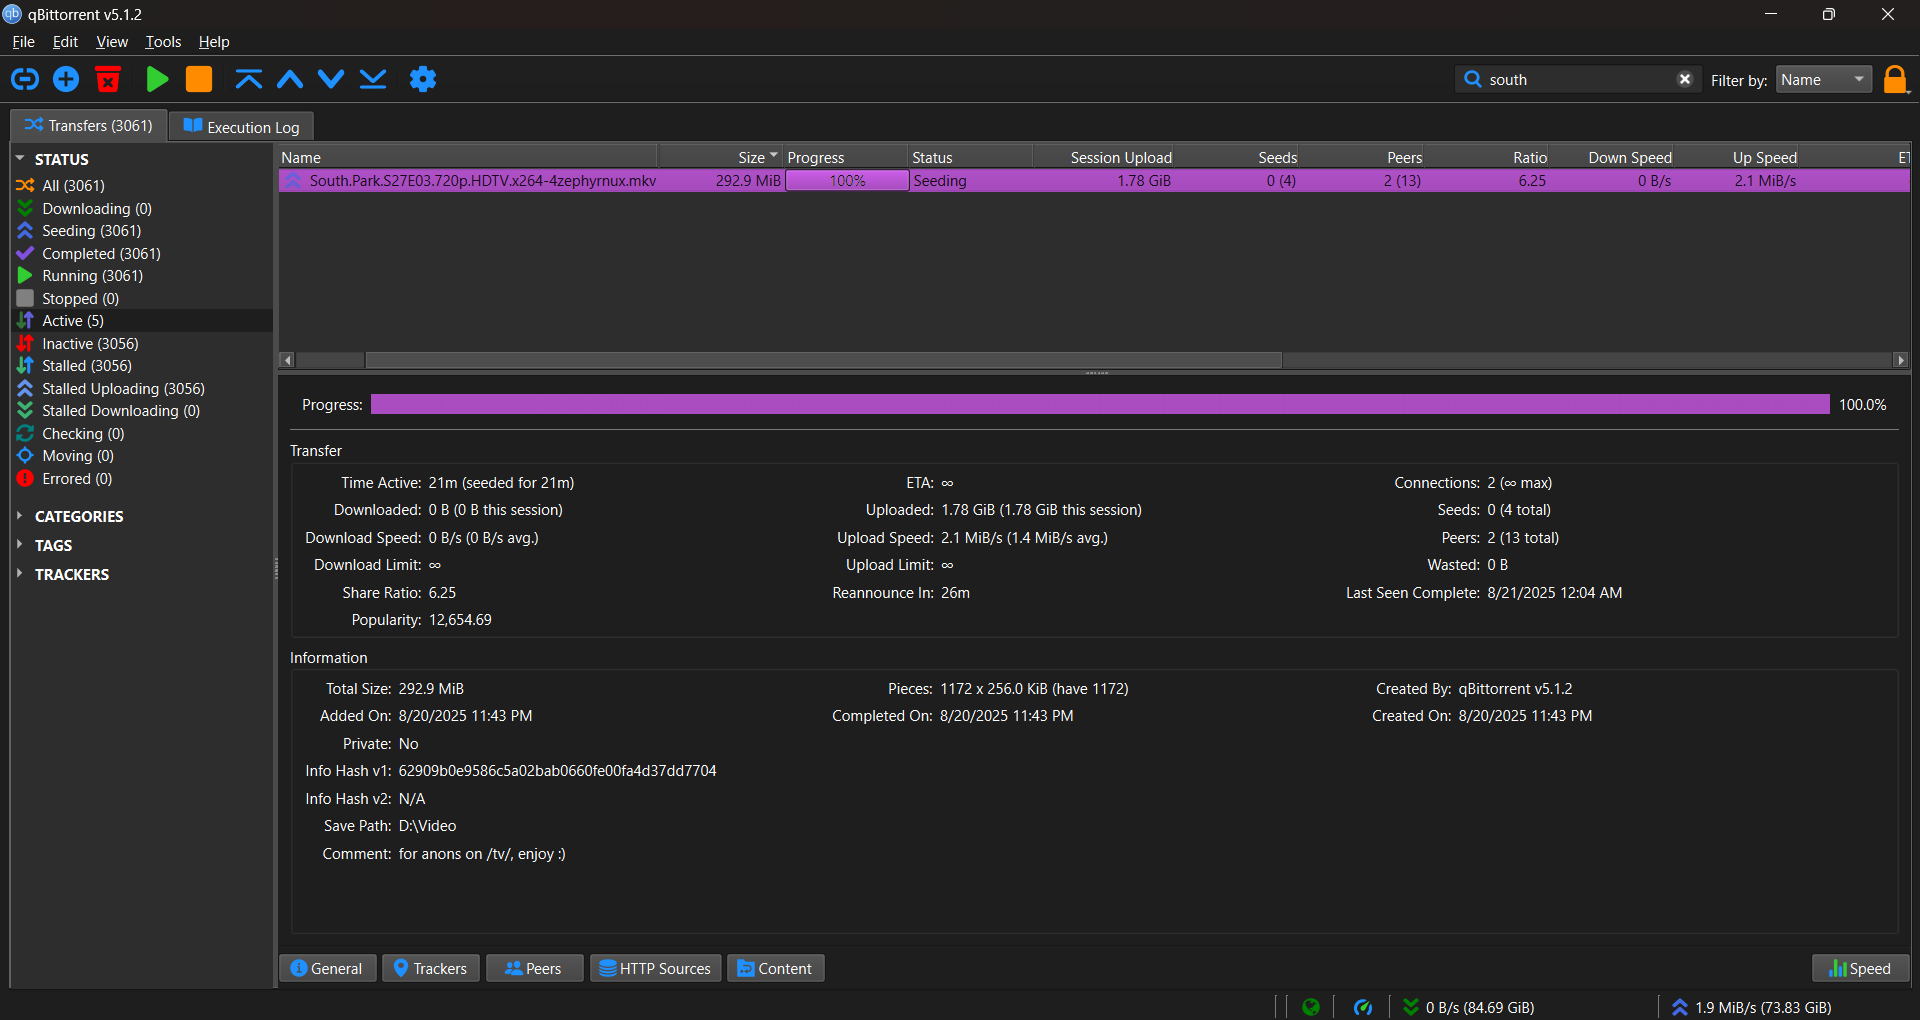Move torrent to top of queue
1920x1020 pixels.
(x=248, y=79)
